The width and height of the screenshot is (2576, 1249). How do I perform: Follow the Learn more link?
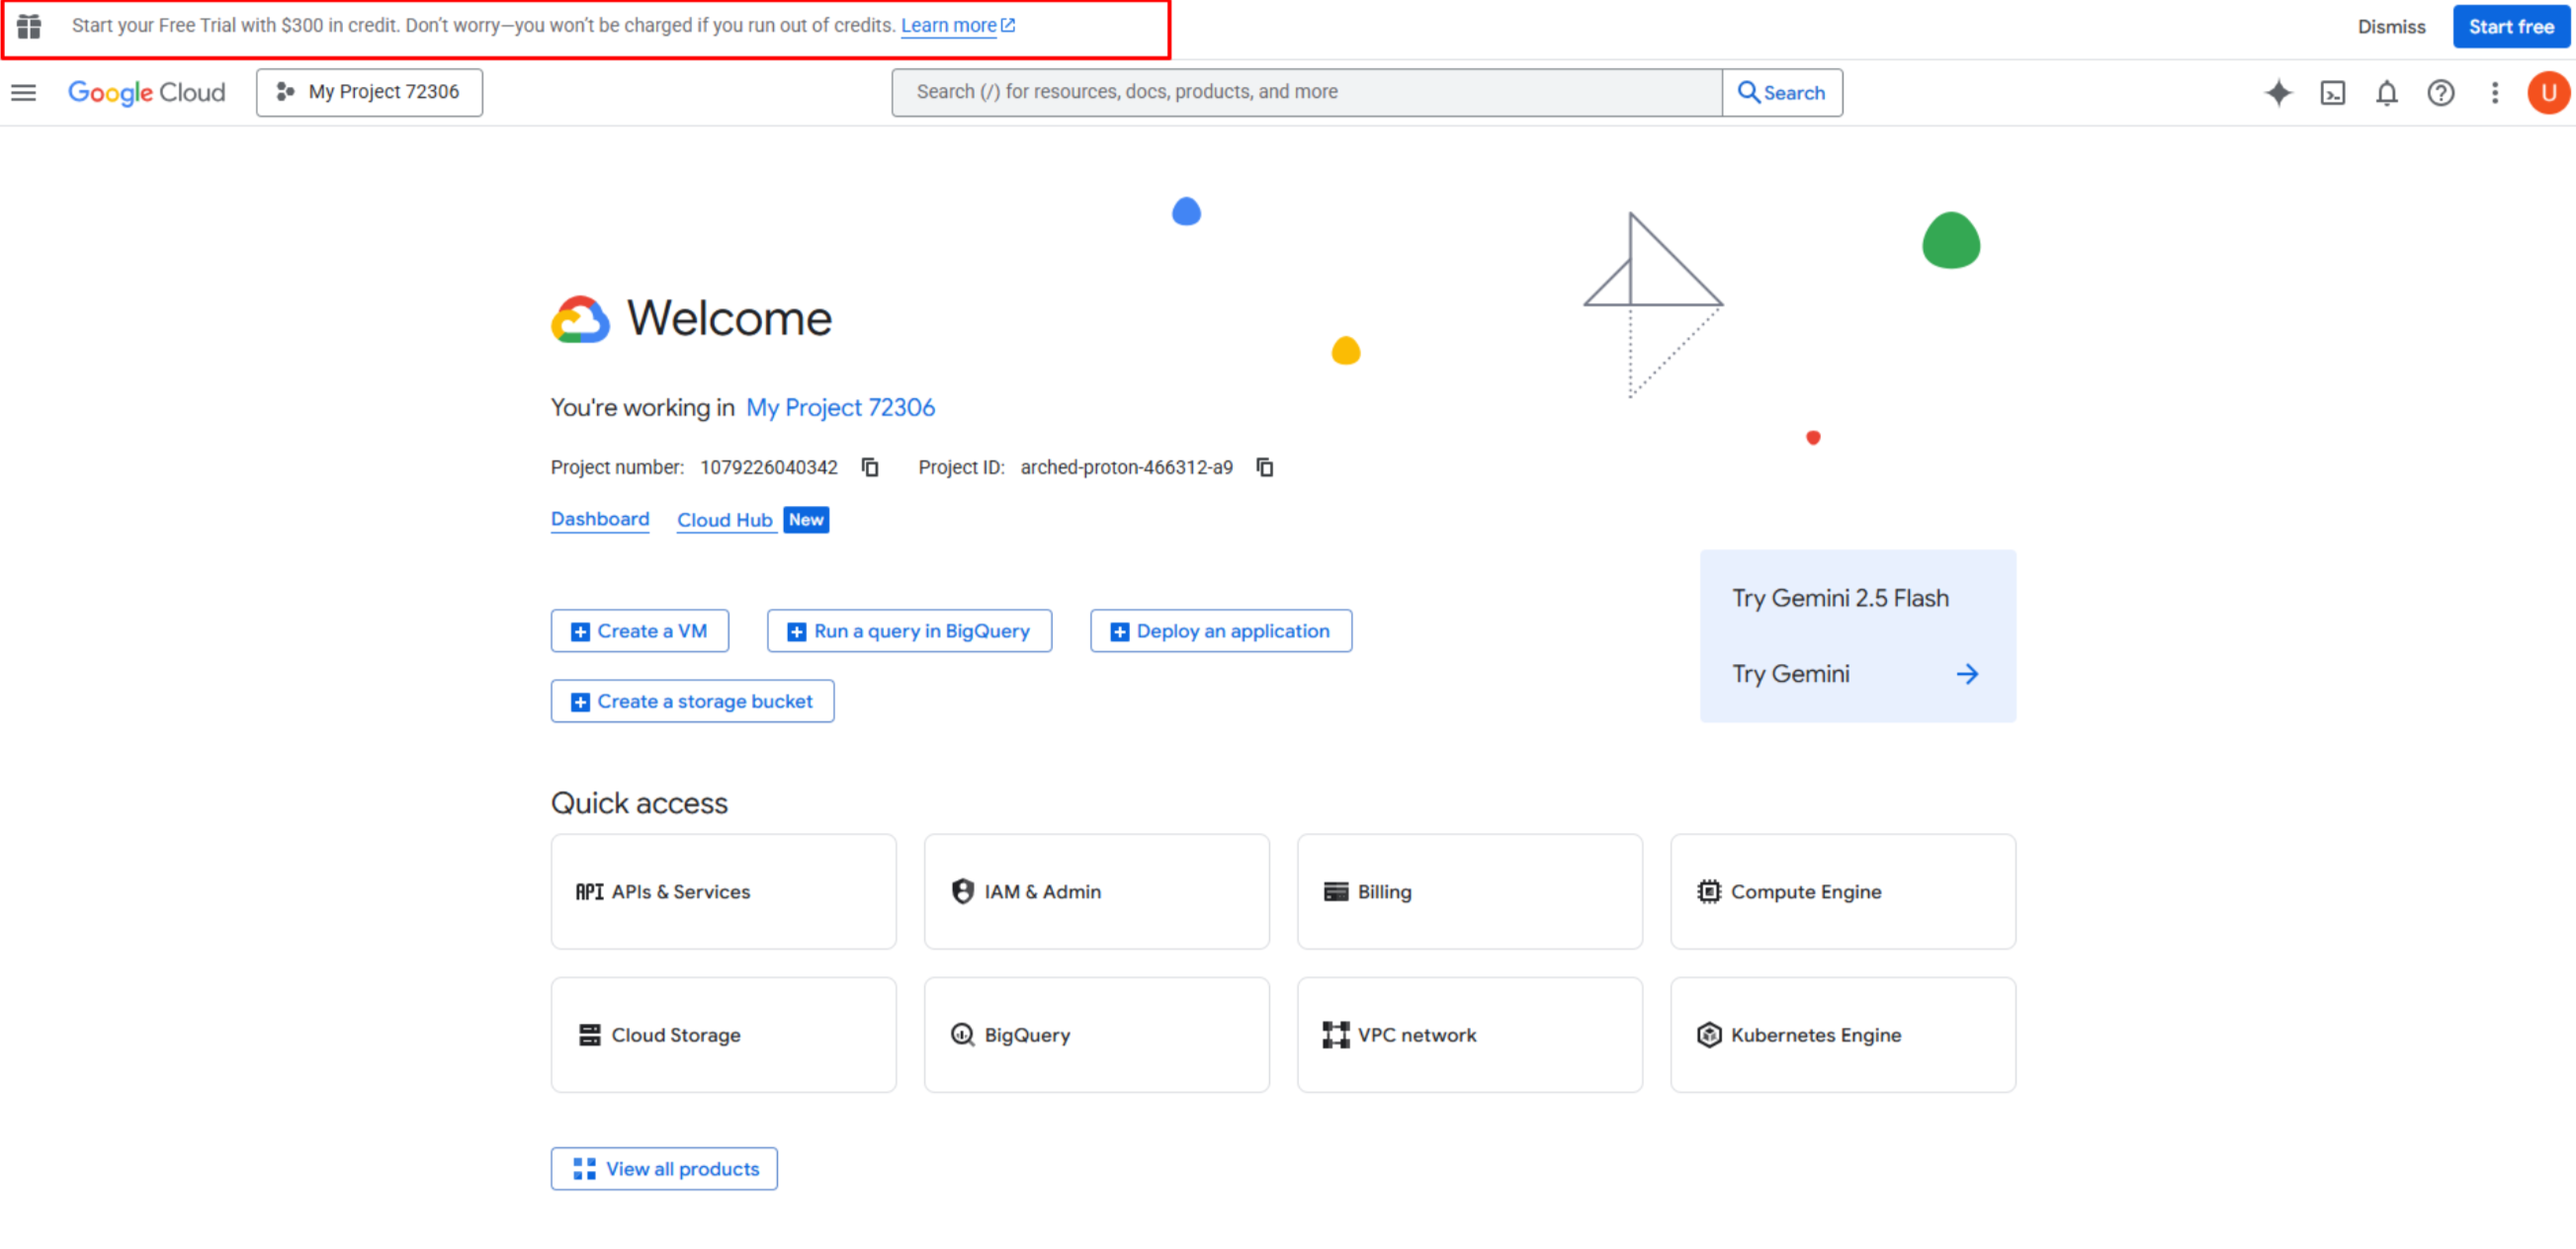948,26
